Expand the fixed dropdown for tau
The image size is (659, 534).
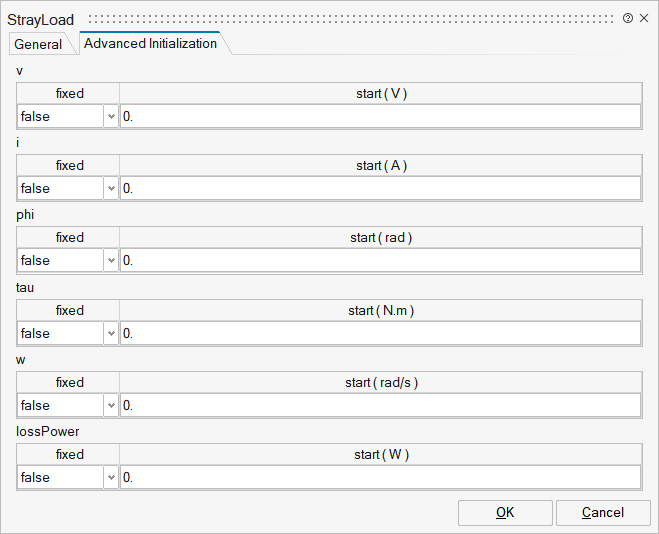(x=110, y=333)
